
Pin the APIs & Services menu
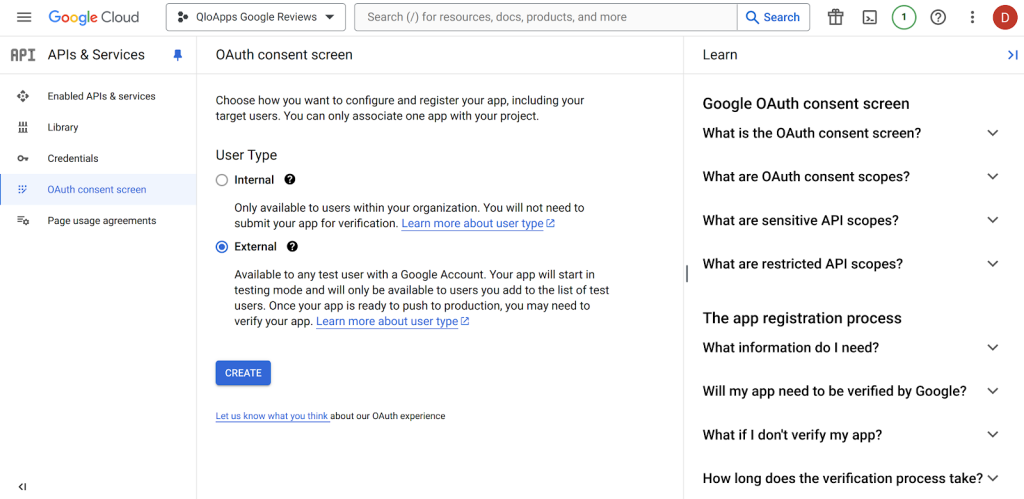[x=178, y=55]
